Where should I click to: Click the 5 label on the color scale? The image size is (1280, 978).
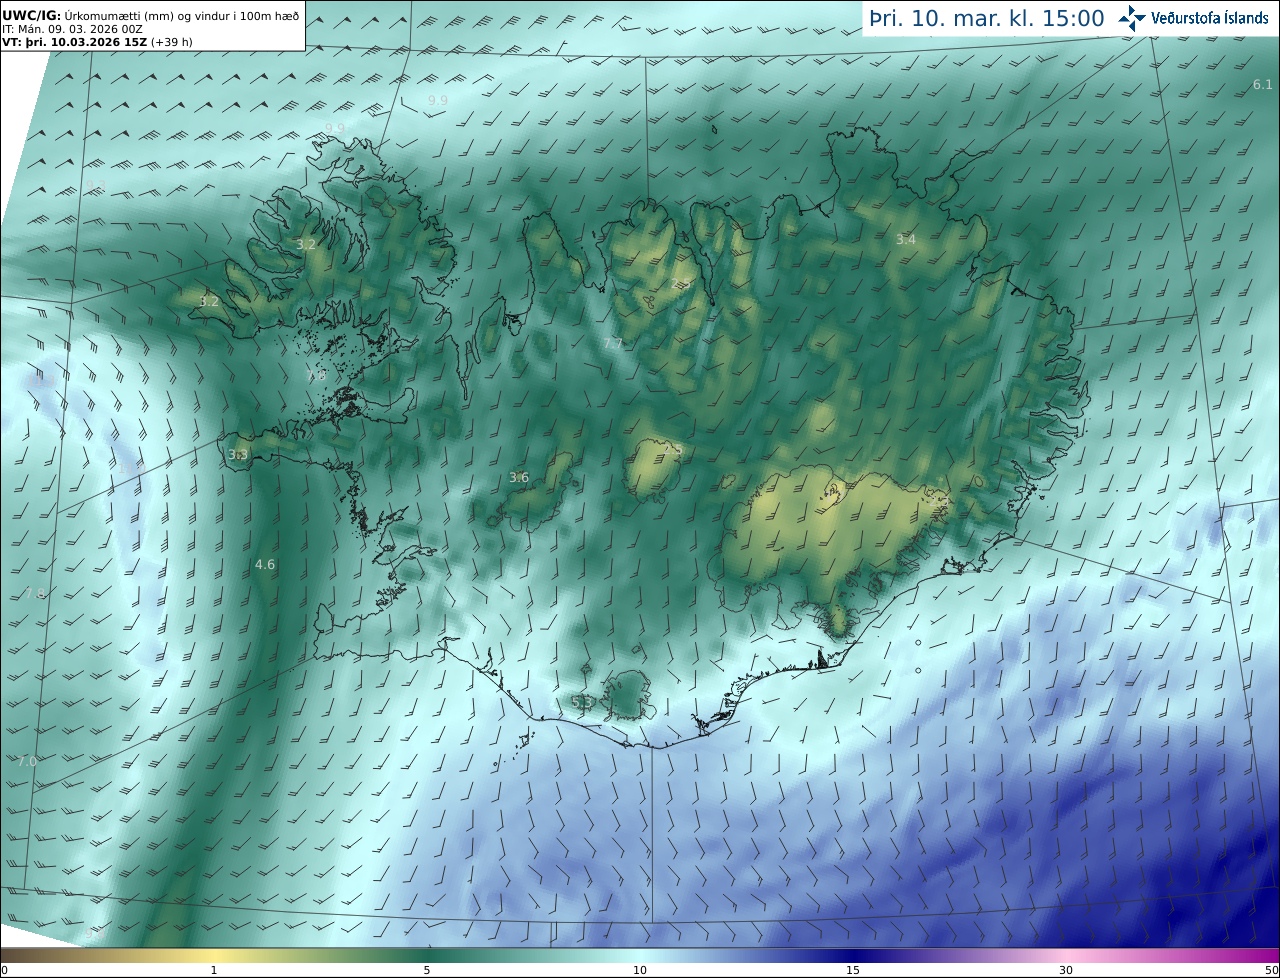click(x=427, y=970)
